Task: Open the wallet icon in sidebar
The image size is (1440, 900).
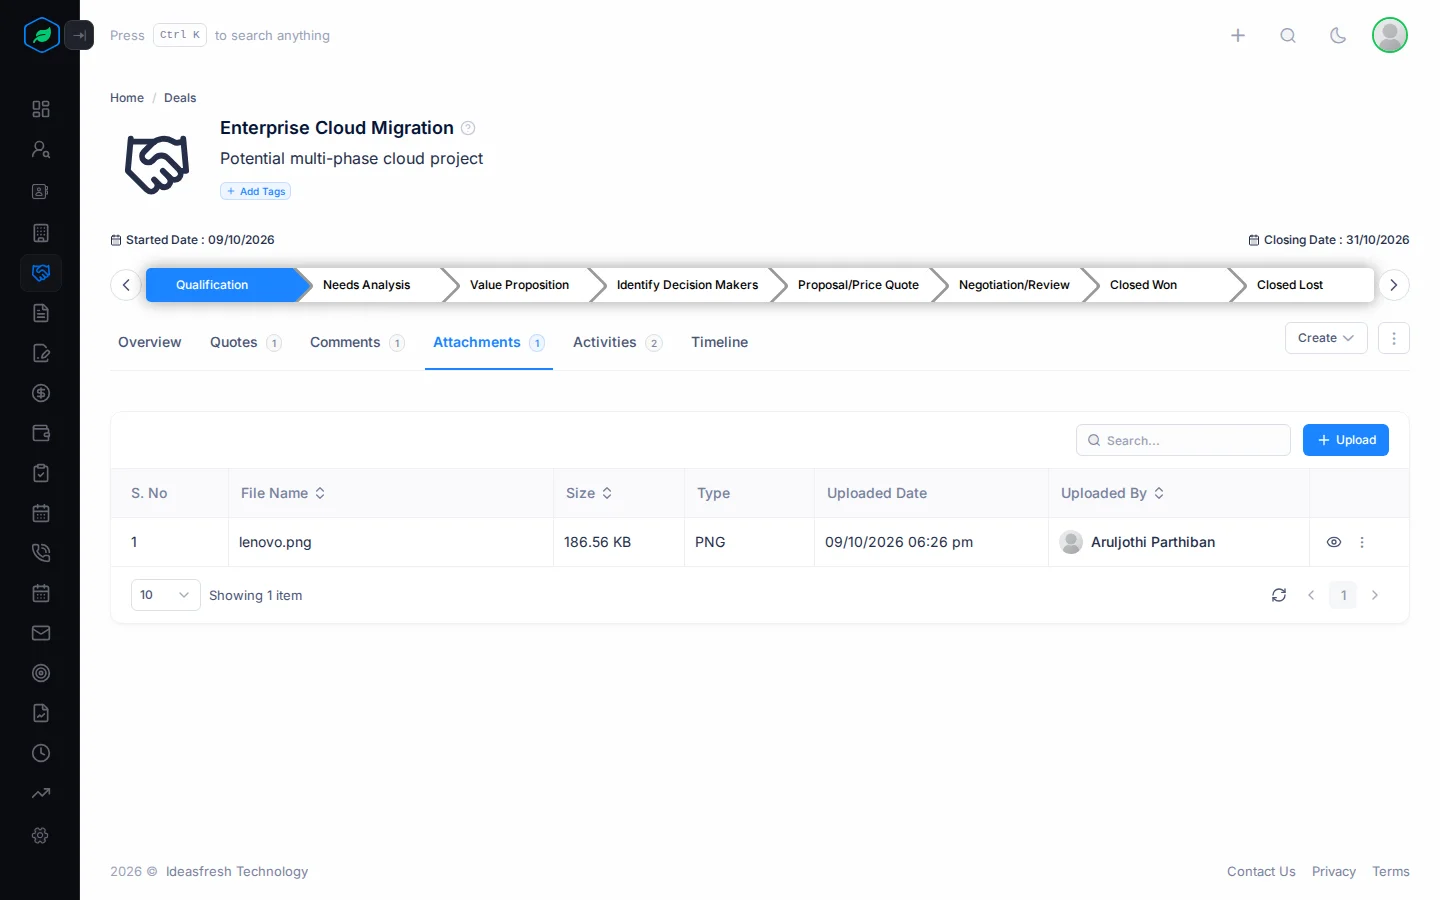Action: coord(41,433)
